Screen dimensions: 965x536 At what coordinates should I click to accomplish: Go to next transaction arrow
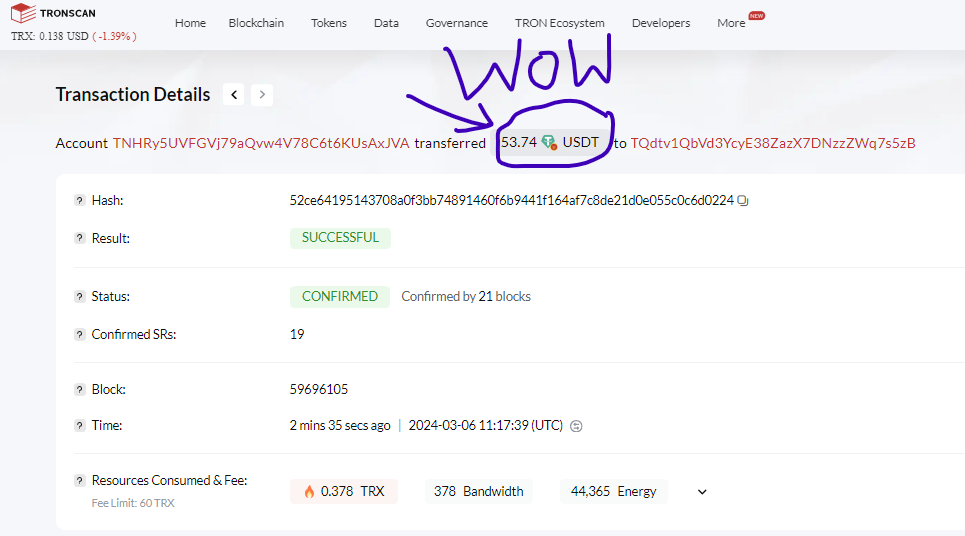tap(262, 95)
